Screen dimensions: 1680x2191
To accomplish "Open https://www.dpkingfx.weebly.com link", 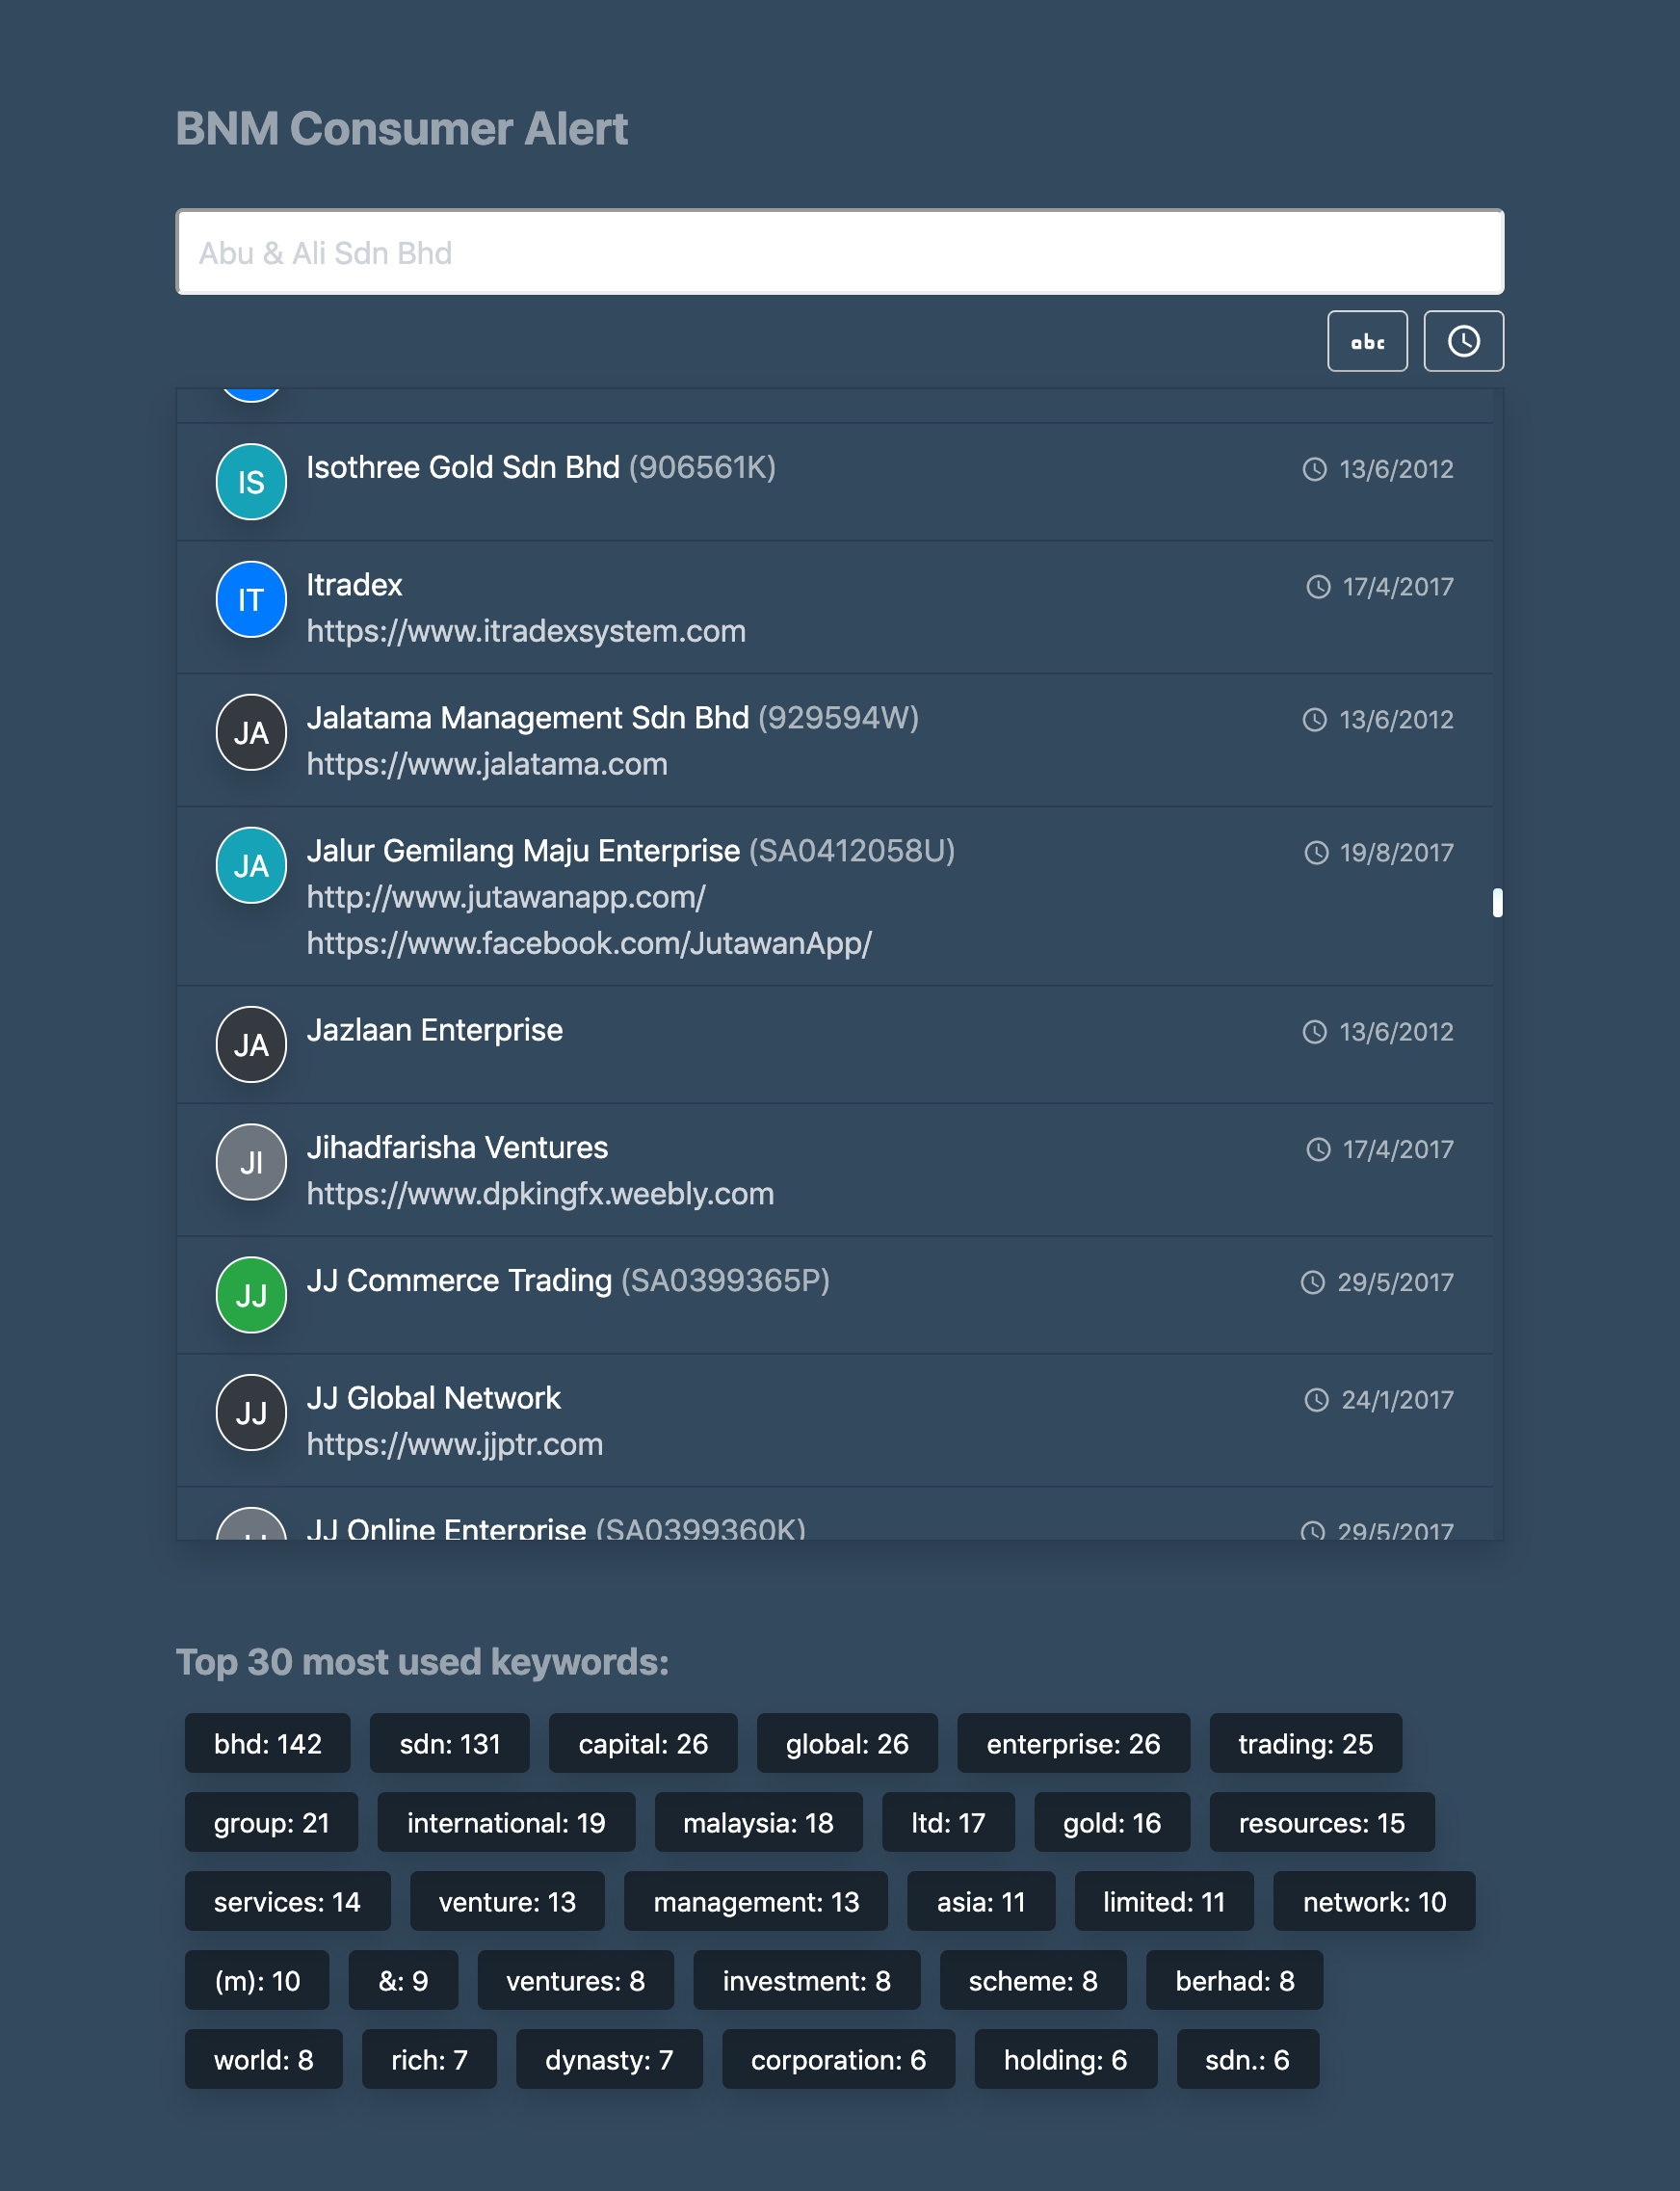I will coord(540,1194).
